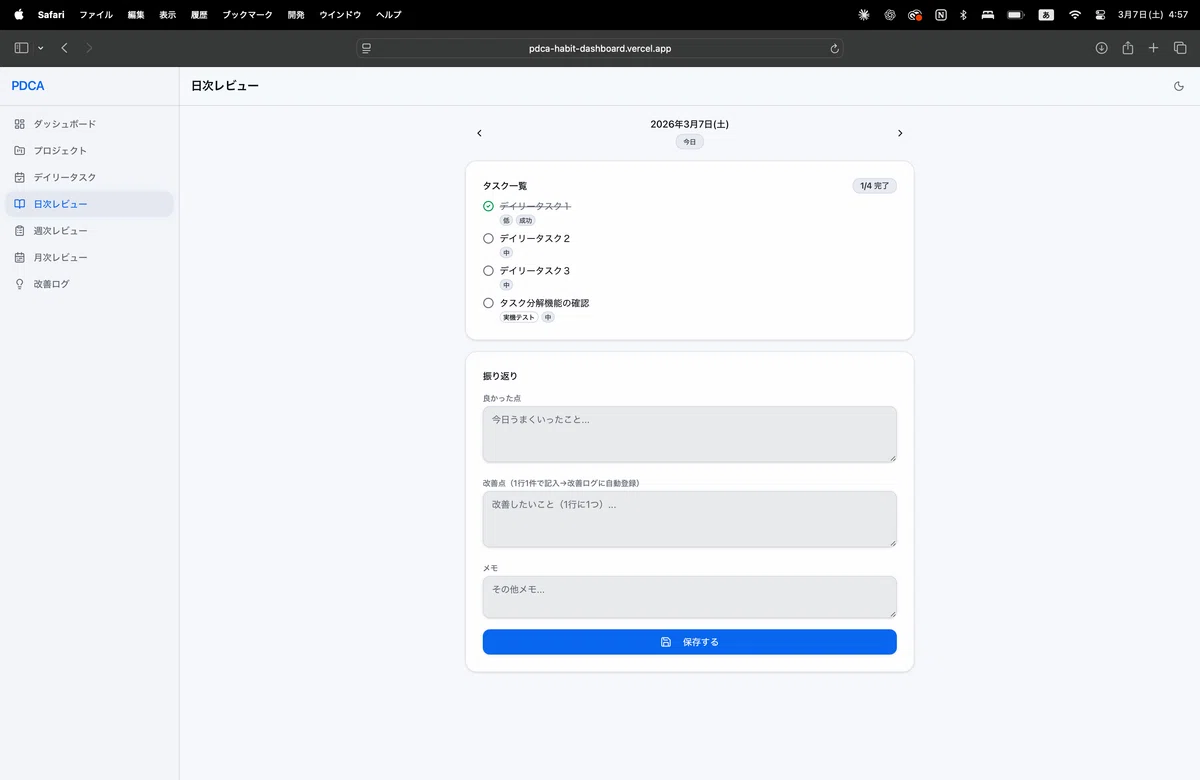Open Wi-Fi status in menu bar
The width and height of the screenshot is (1200, 780).
[1075, 15]
